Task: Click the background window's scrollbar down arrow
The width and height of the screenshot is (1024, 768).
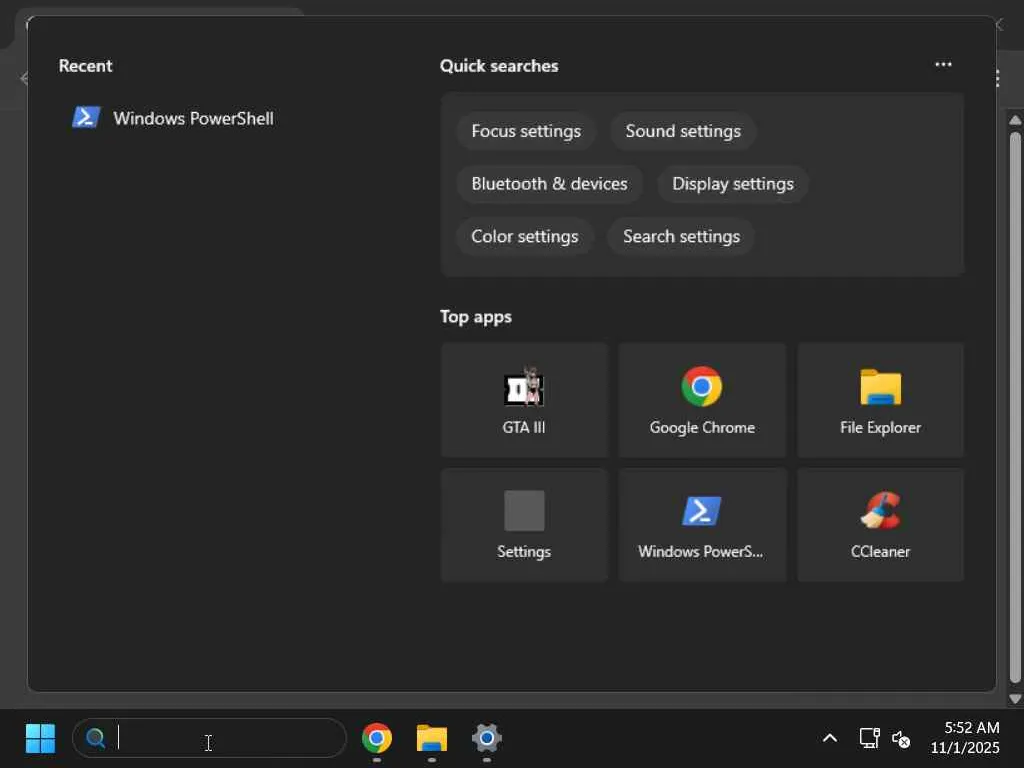Action: click(1015, 698)
